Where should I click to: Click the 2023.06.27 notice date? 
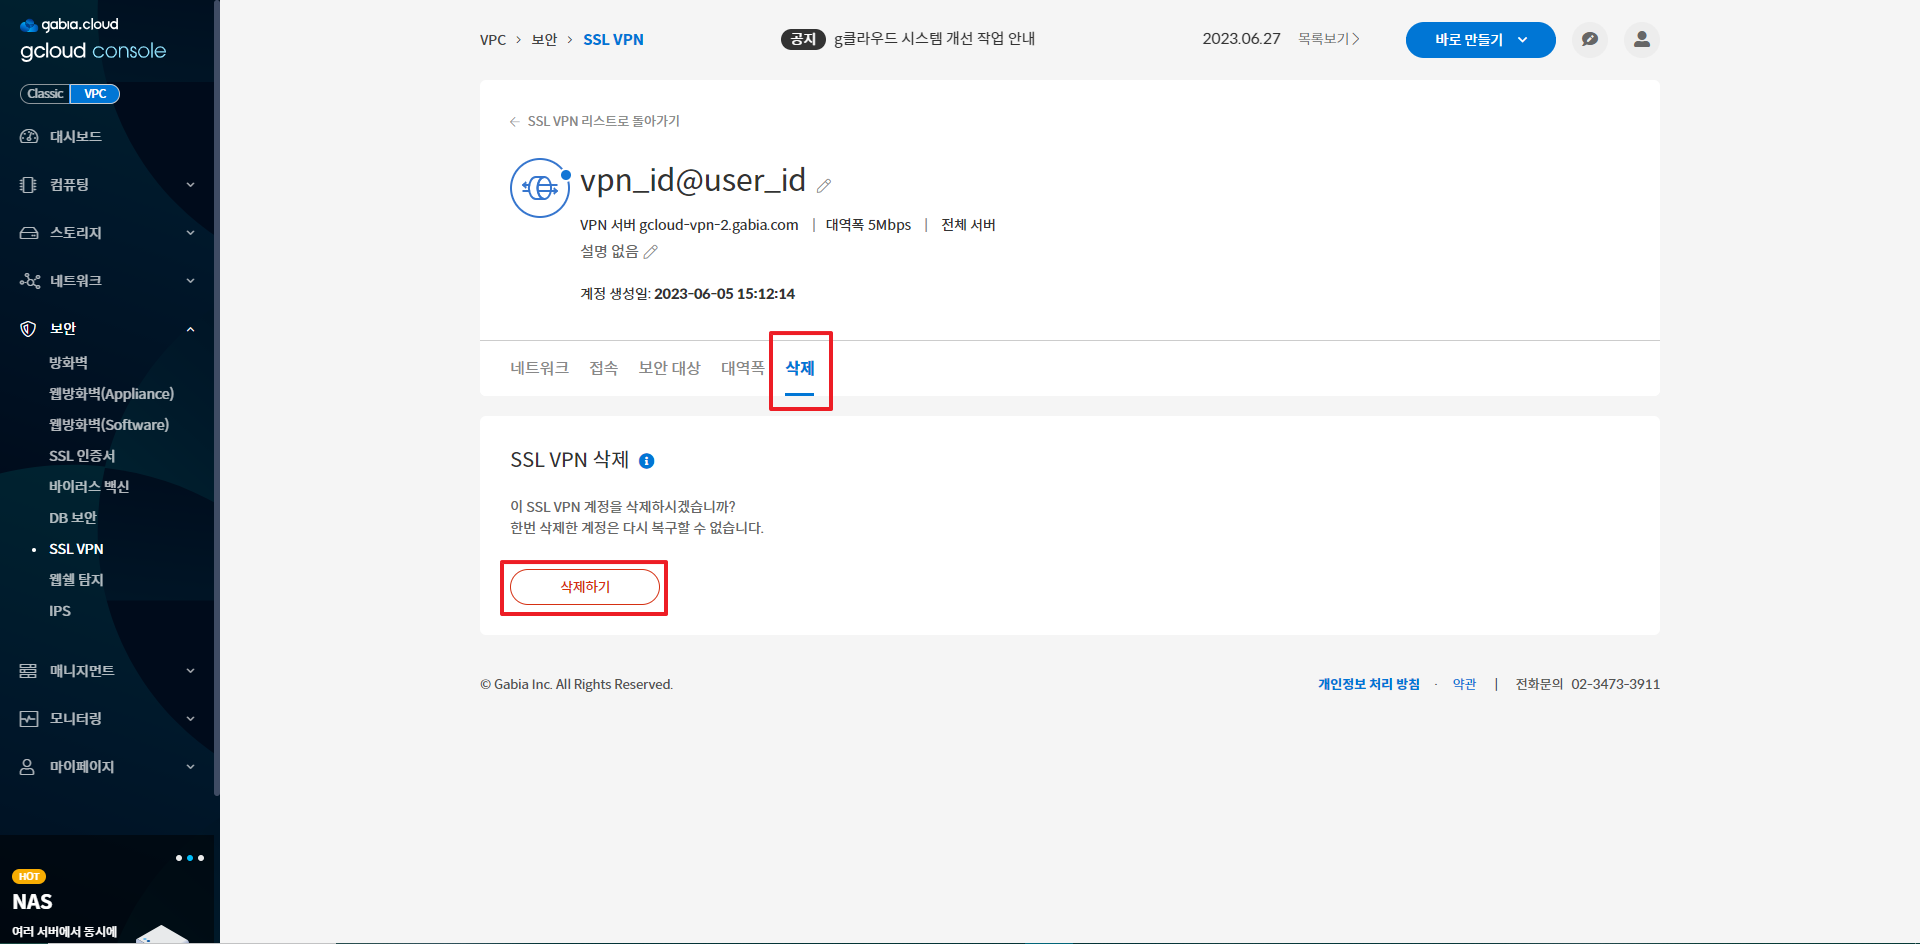1241,39
